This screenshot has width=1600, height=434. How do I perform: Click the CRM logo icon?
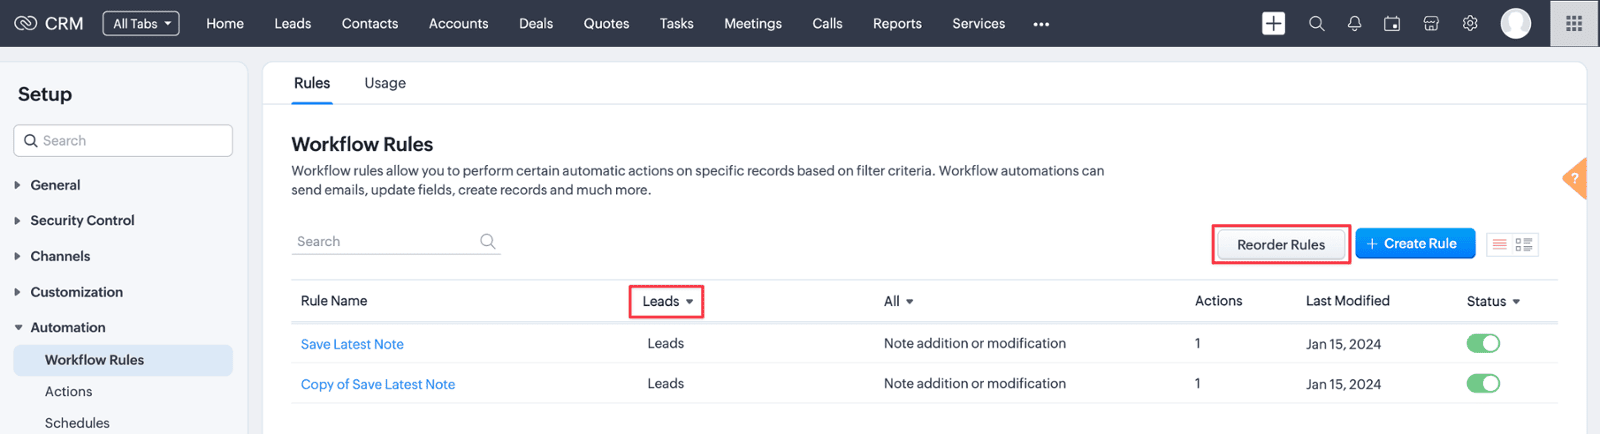pyautogui.click(x=25, y=23)
